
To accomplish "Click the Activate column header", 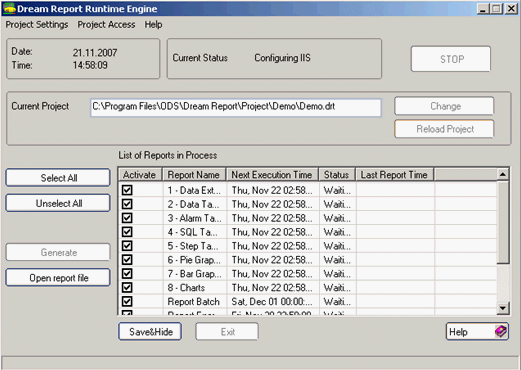I will pyautogui.click(x=140, y=175).
